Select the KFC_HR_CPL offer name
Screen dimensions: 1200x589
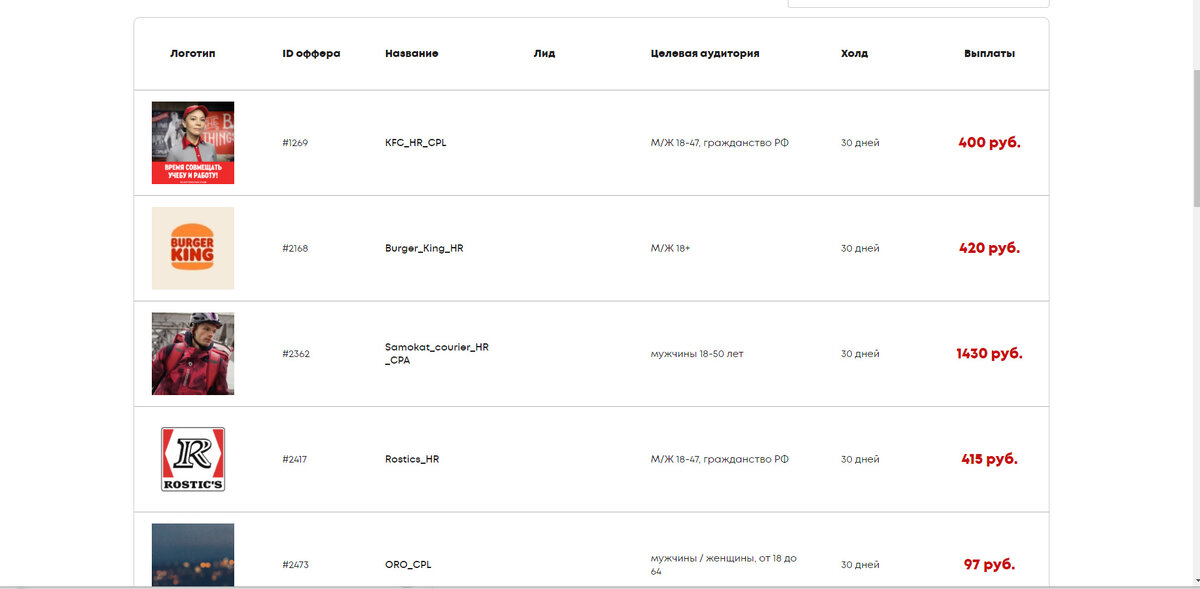[416, 143]
